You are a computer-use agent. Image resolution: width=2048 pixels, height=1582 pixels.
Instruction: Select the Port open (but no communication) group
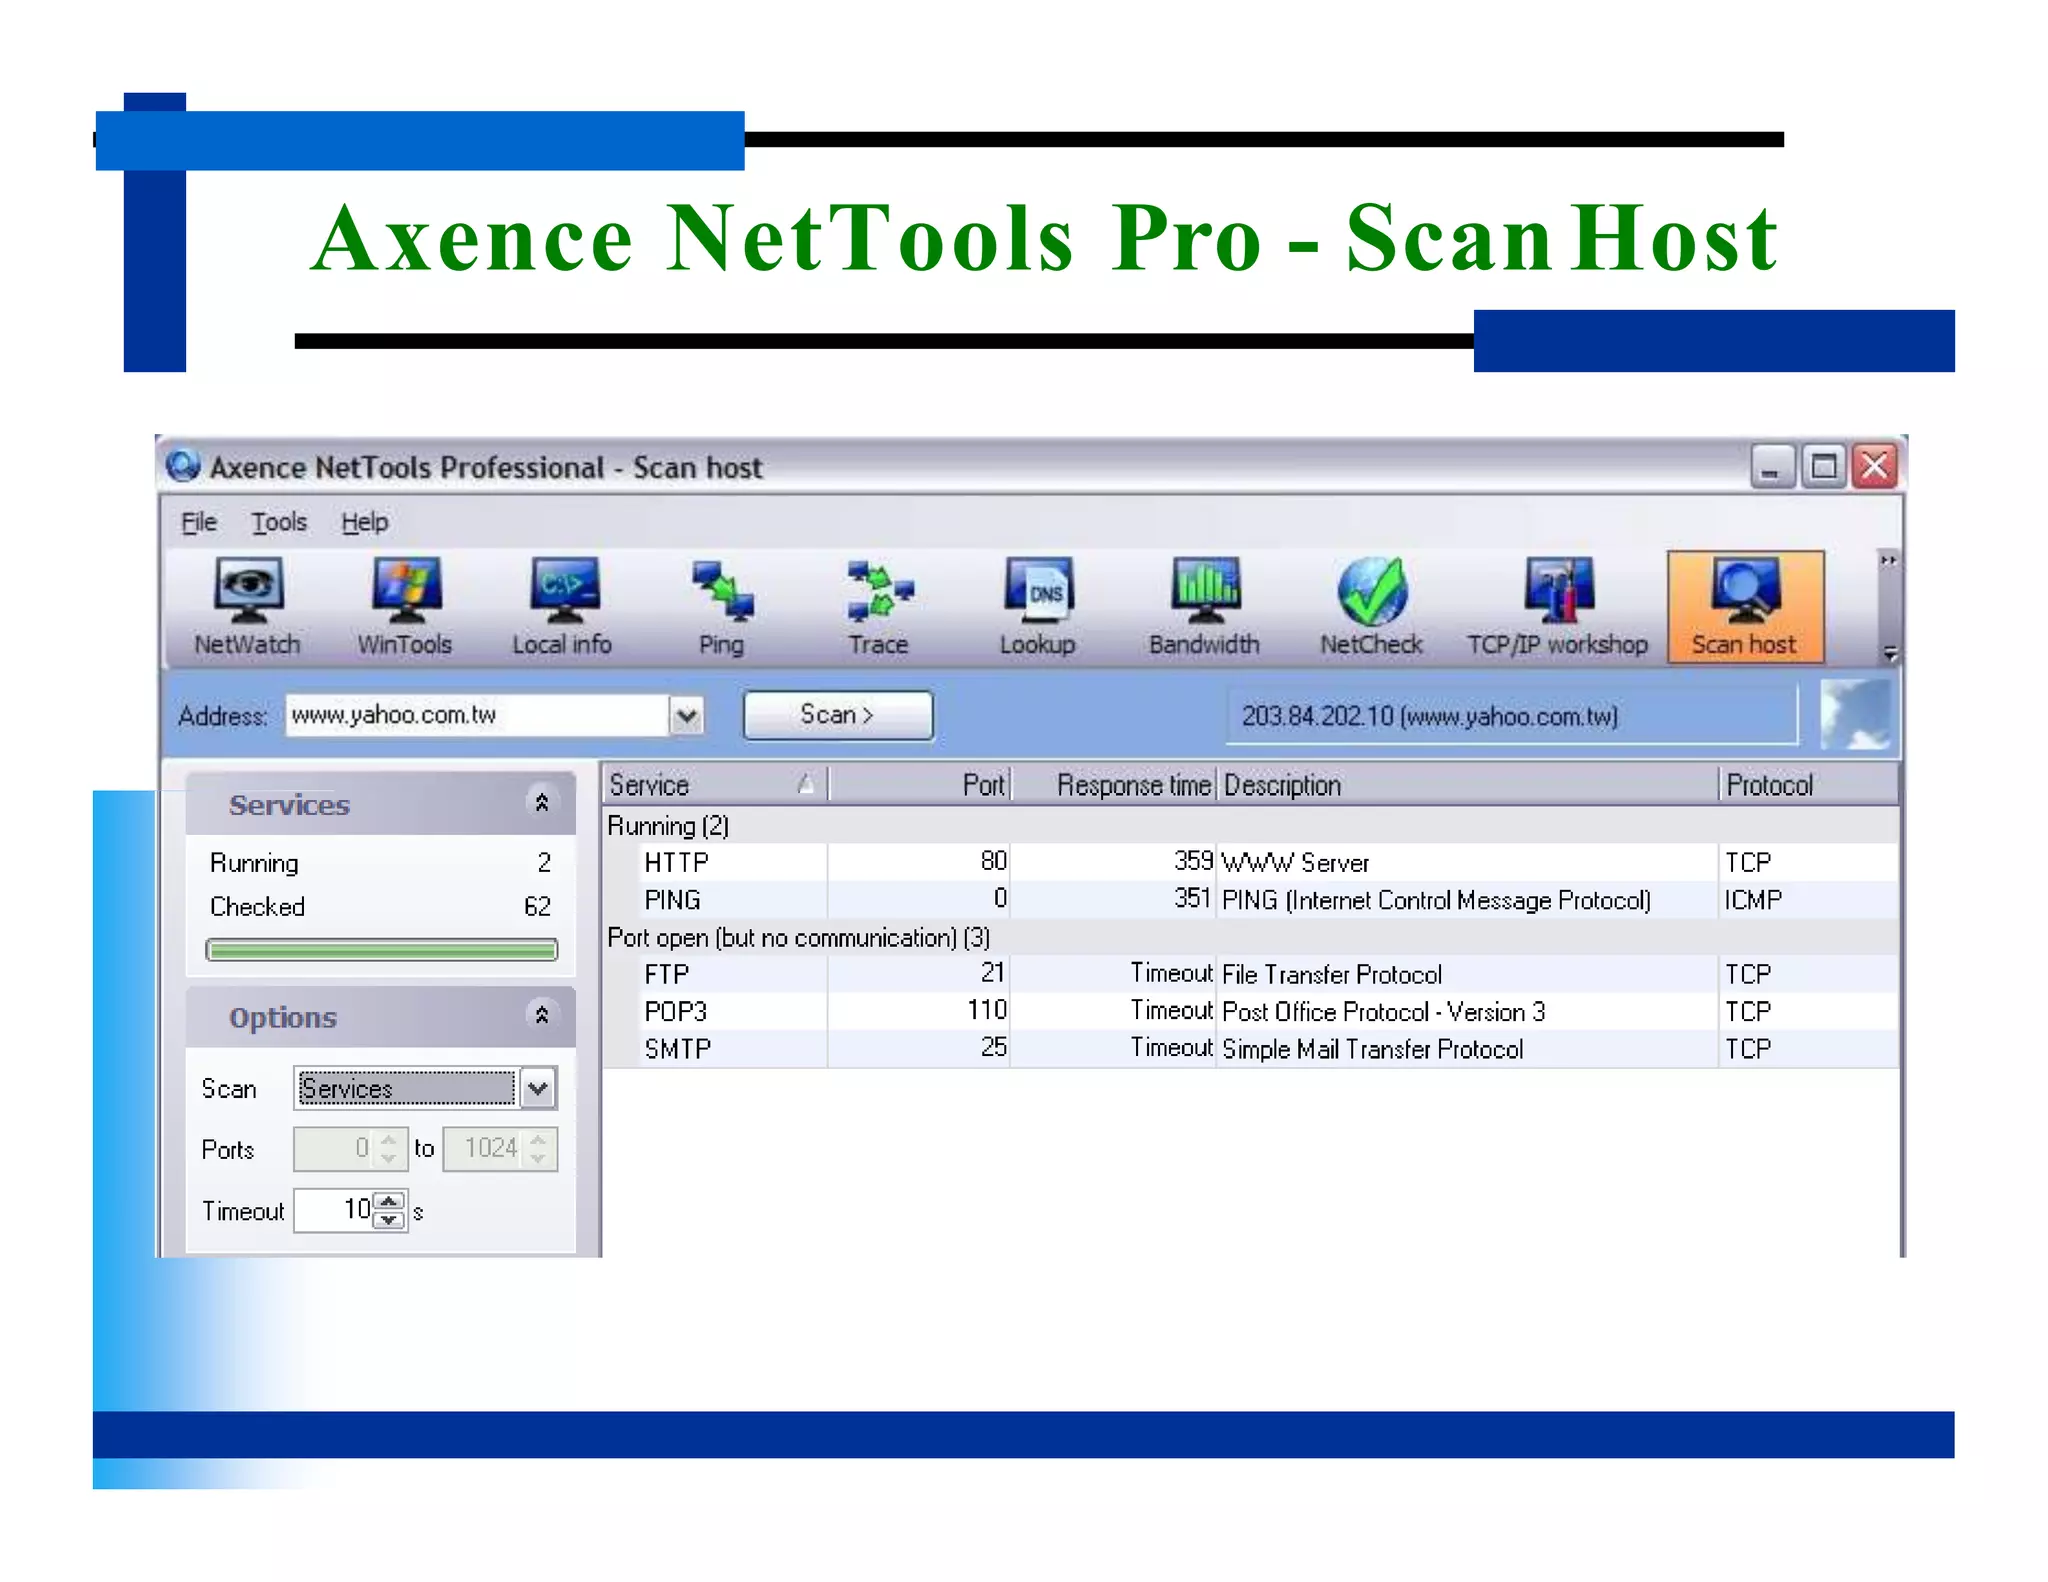1250,938
